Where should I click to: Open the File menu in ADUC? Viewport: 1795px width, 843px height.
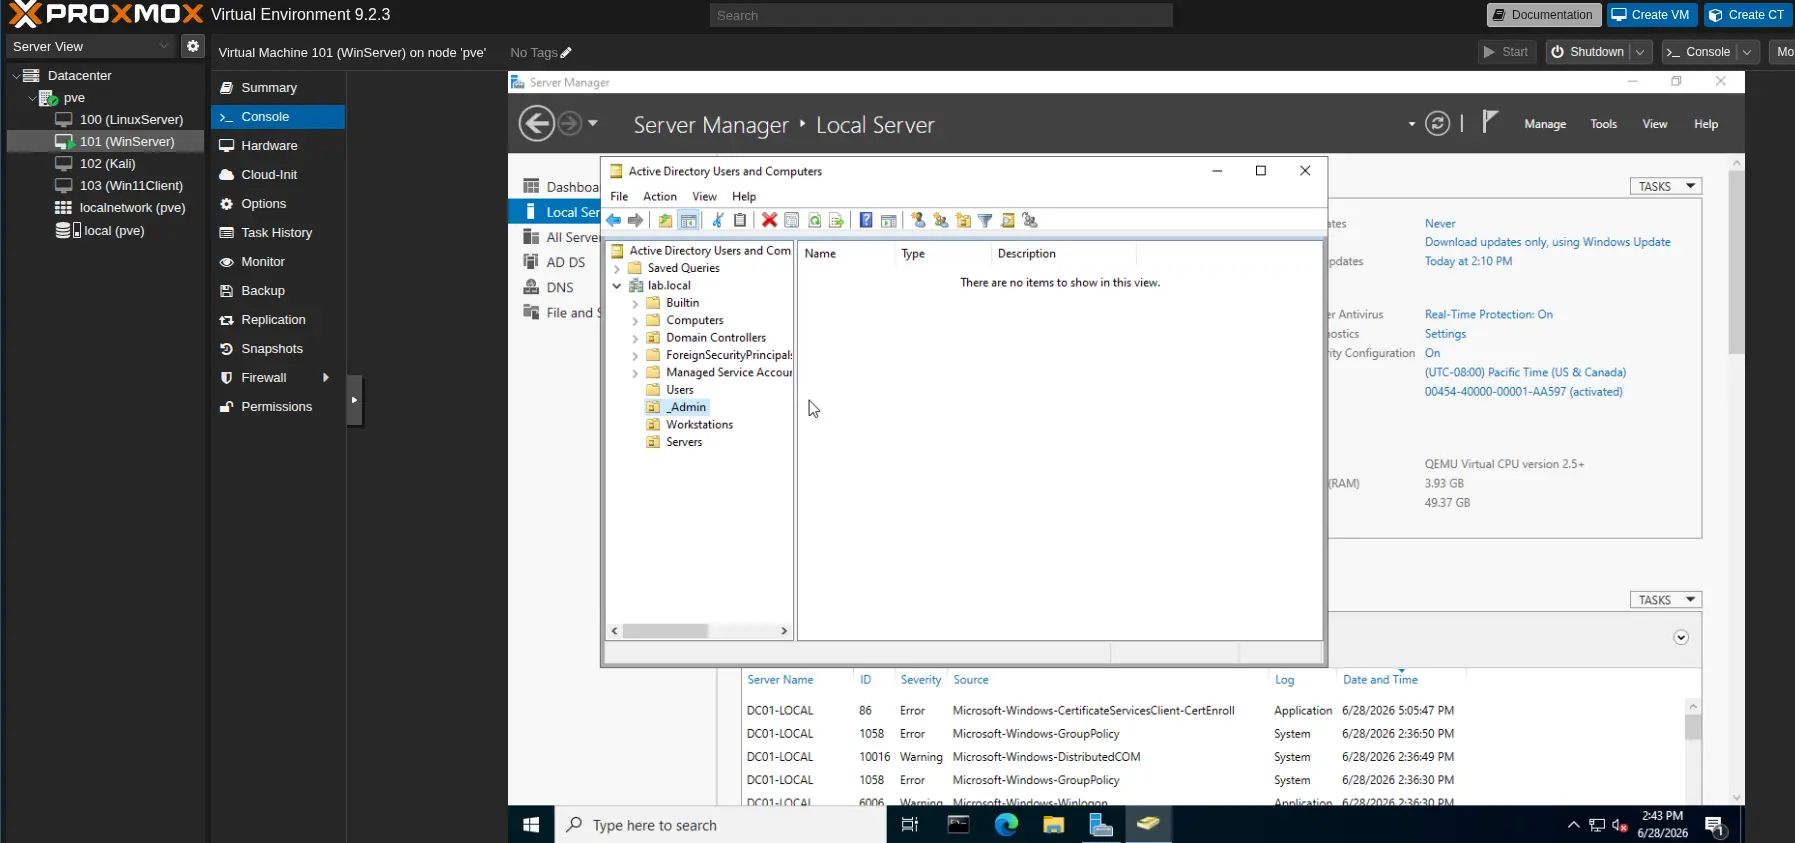(x=619, y=196)
